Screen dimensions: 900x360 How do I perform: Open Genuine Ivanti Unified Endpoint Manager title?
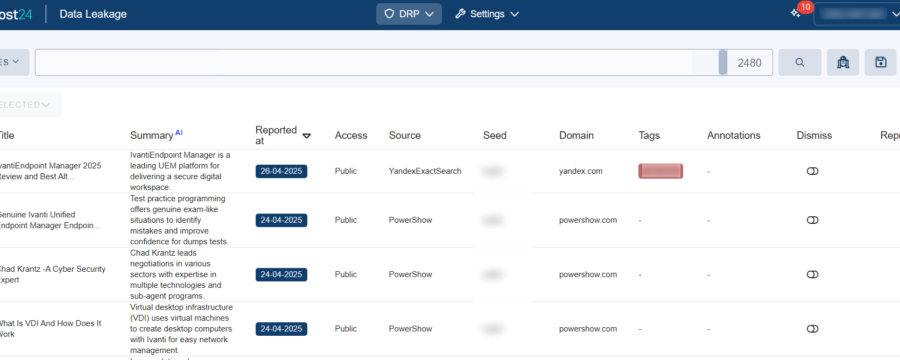(x=49, y=220)
